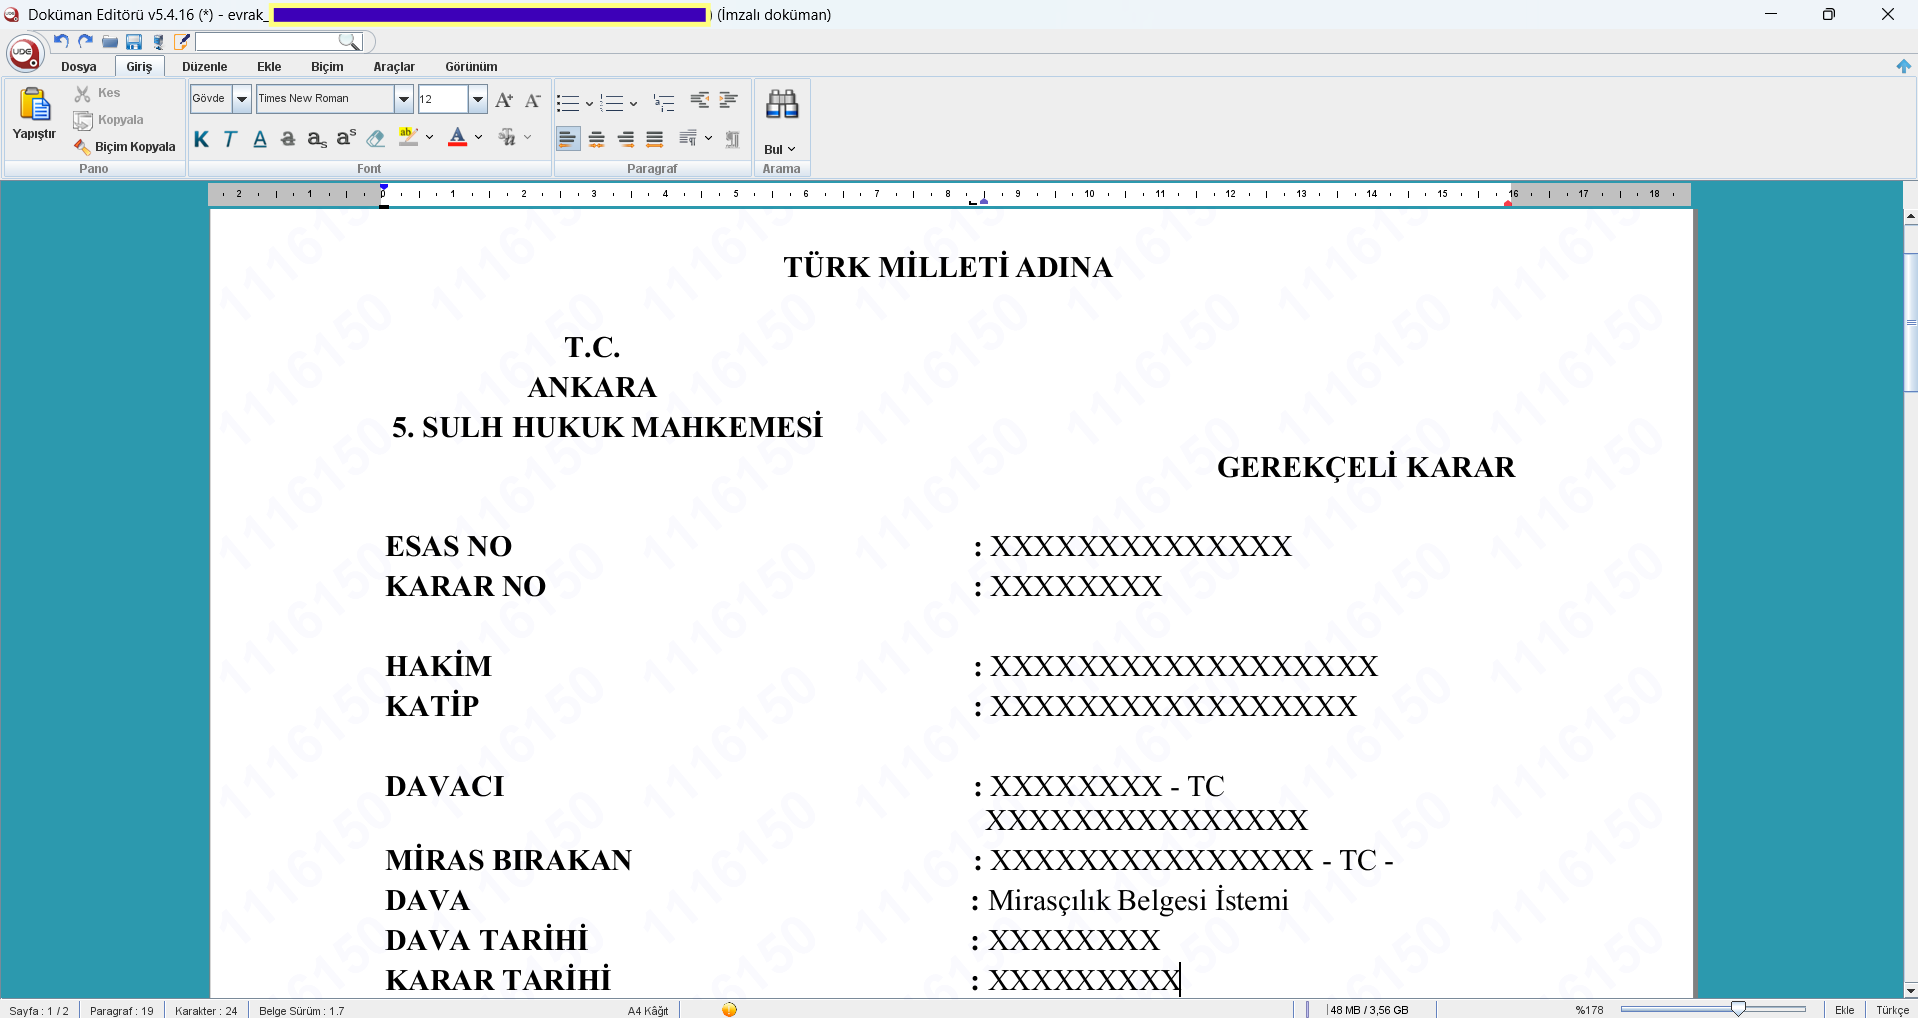Center align the text
The height and width of the screenshot is (1018, 1918).
(x=597, y=139)
